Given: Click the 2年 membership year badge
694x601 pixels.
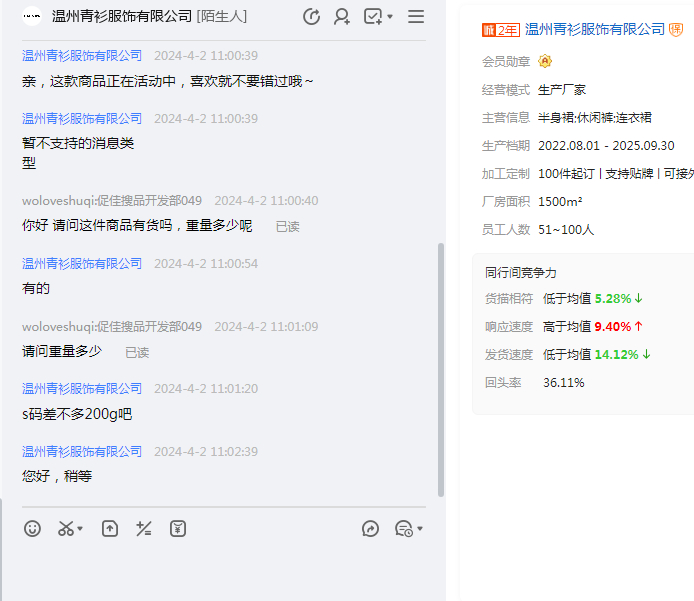Looking at the screenshot, I should 500,30.
